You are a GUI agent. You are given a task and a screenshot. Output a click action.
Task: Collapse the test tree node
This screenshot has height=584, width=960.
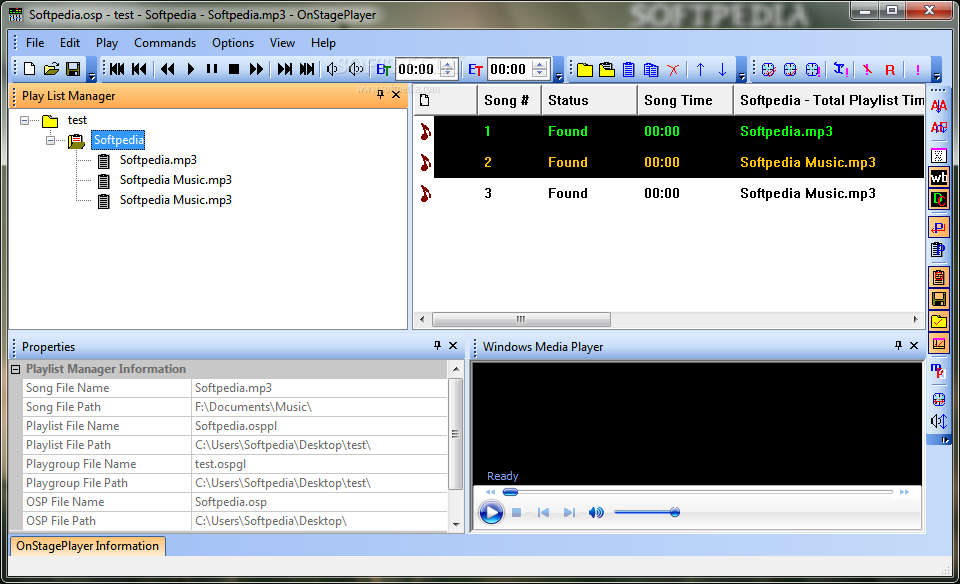24,120
